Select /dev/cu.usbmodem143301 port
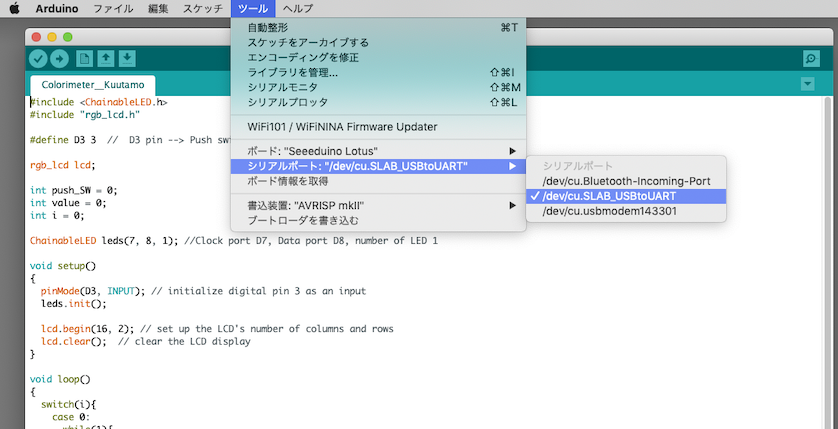Viewport: 838px width, 429px height. [609, 211]
